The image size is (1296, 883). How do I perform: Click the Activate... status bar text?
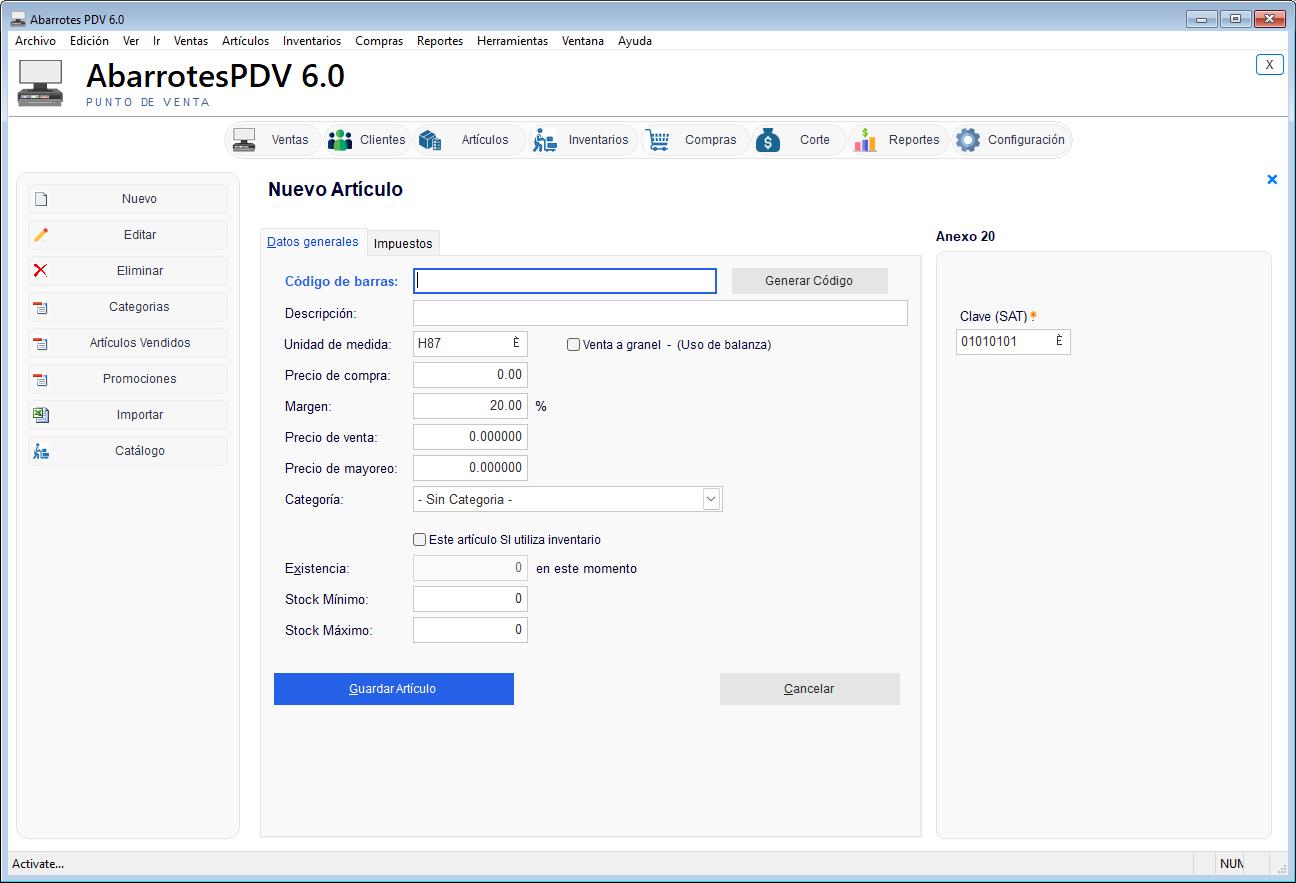38,864
